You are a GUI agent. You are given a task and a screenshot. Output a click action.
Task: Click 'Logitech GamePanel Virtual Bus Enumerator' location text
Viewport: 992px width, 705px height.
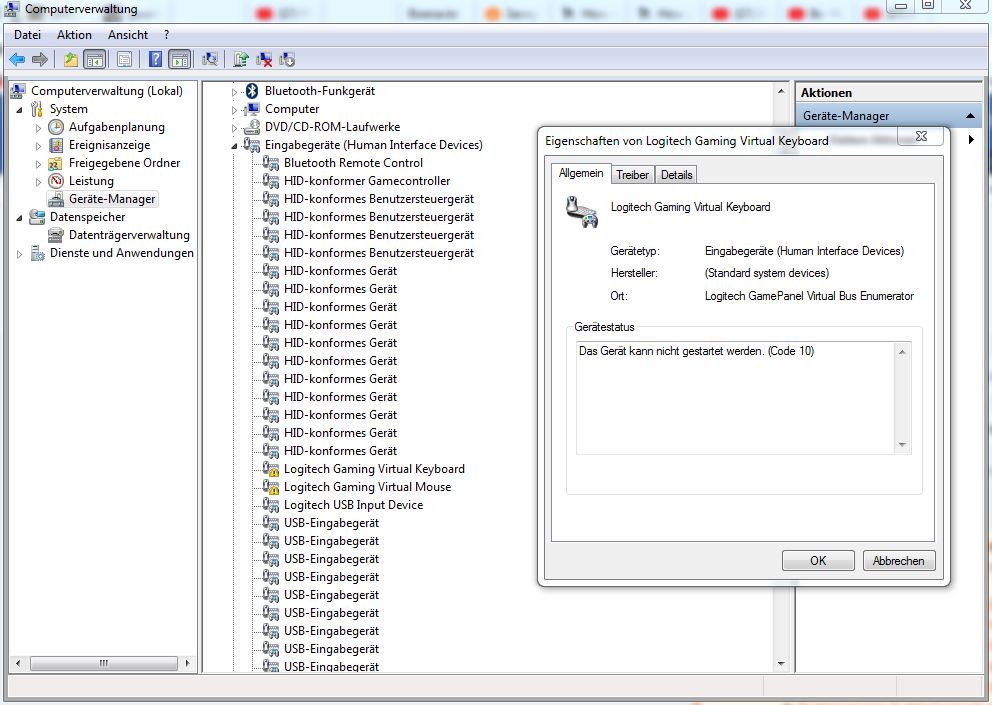click(809, 296)
